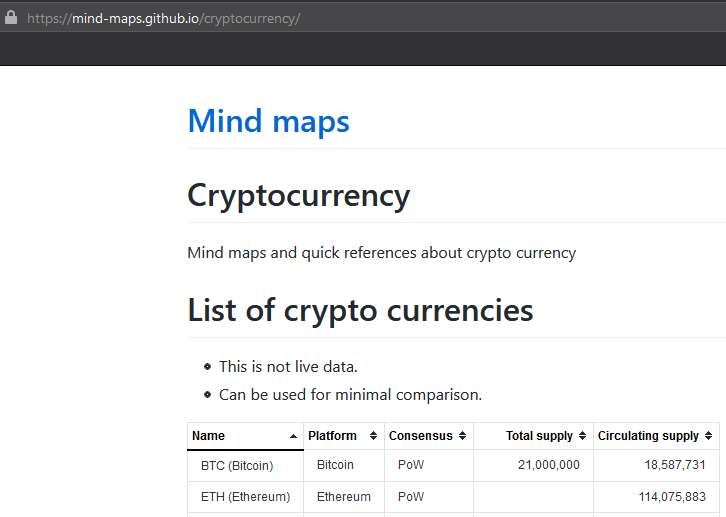Click the Total supply sort arrows icon
The height and width of the screenshot is (517, 726).
point(582,436)
